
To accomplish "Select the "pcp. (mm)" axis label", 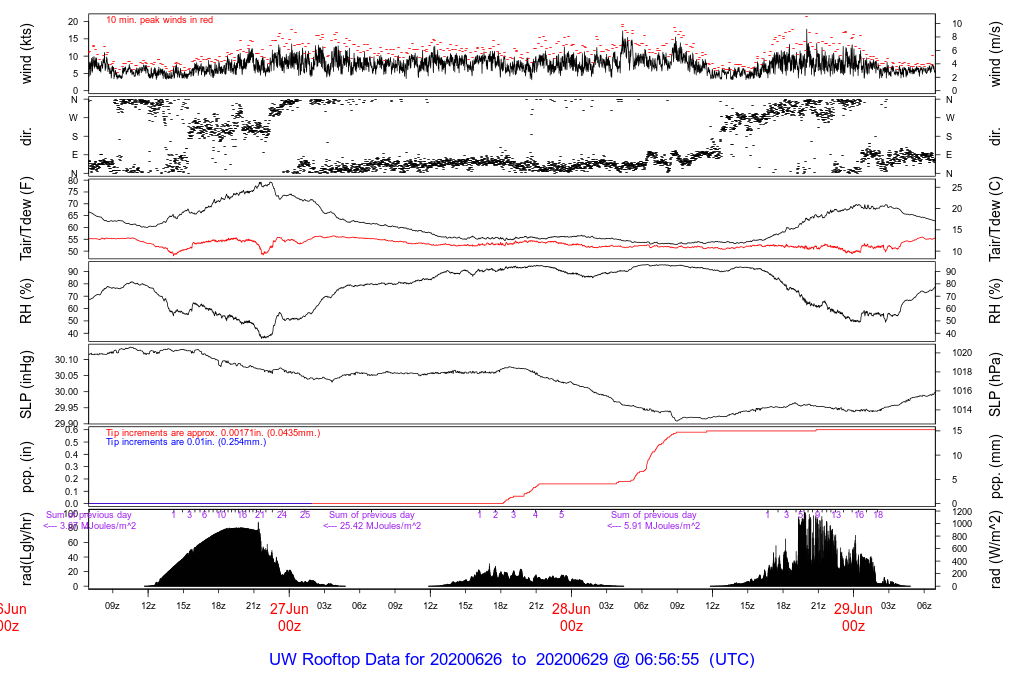I will click(x=995, y=466).
